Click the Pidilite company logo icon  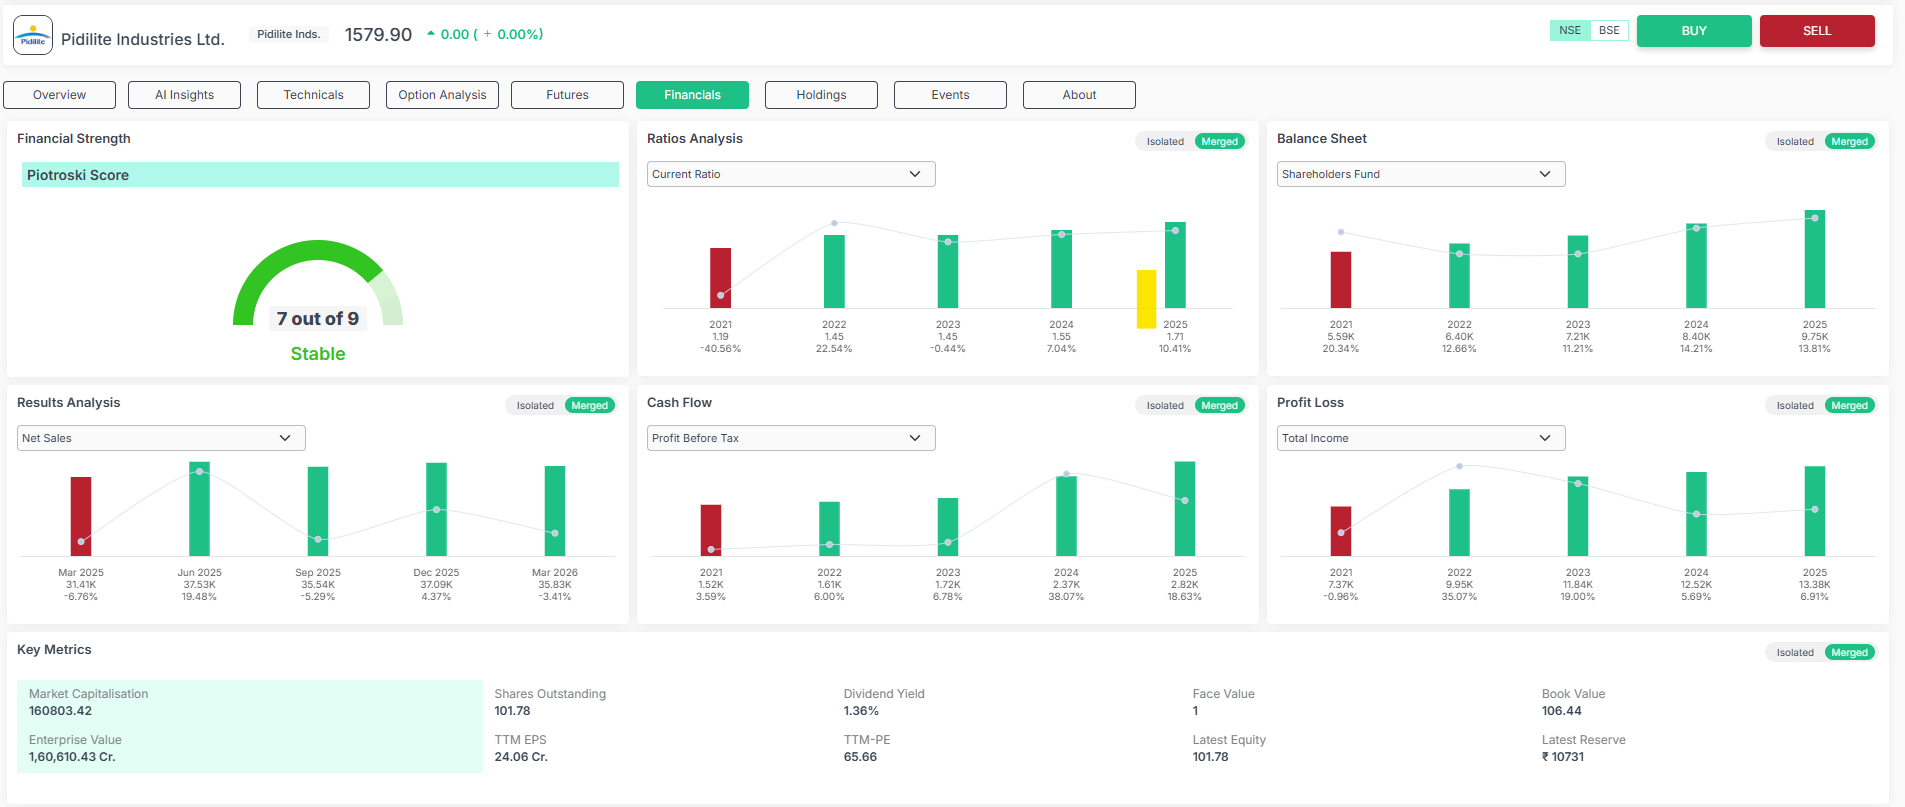tap(33, 35)
